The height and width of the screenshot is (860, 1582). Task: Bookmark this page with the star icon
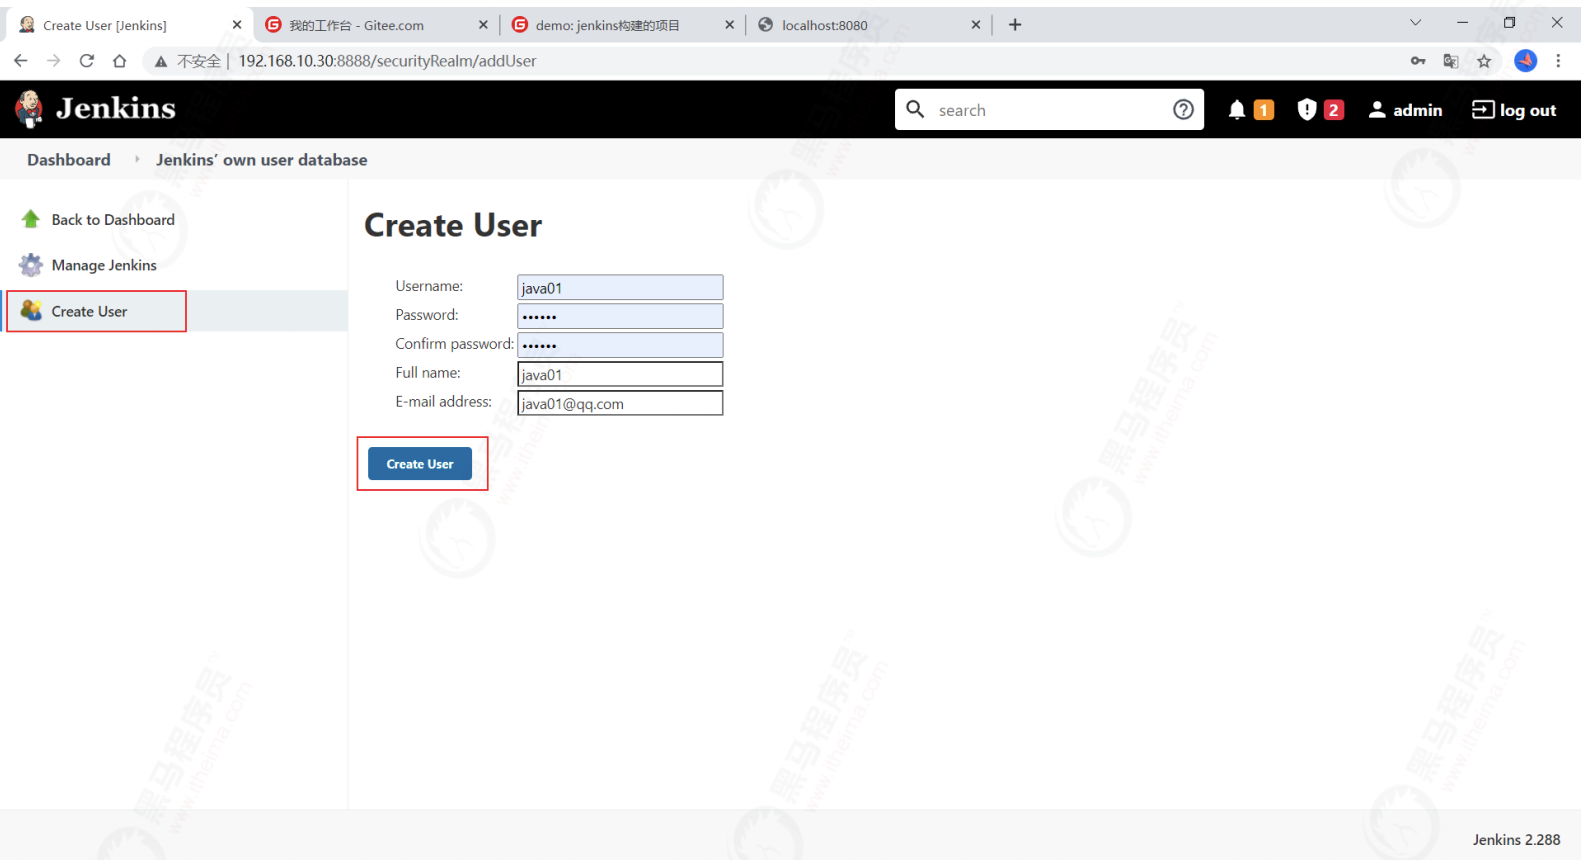pyautogui.click(x=1484, y=61)
